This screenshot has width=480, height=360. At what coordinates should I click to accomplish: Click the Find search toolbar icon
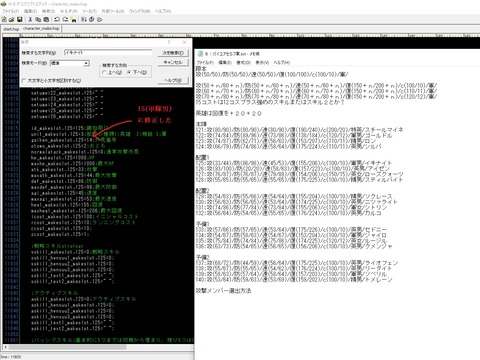click(73, 20)
